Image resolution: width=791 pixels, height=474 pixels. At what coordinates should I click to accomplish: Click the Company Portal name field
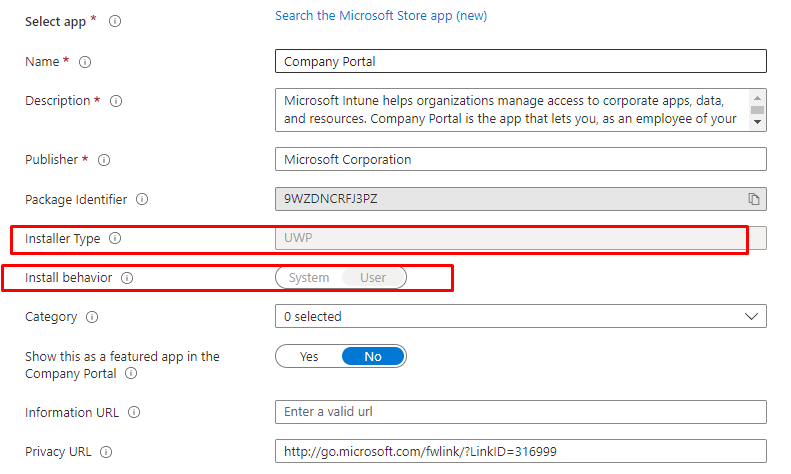click(x=521, y=61)
